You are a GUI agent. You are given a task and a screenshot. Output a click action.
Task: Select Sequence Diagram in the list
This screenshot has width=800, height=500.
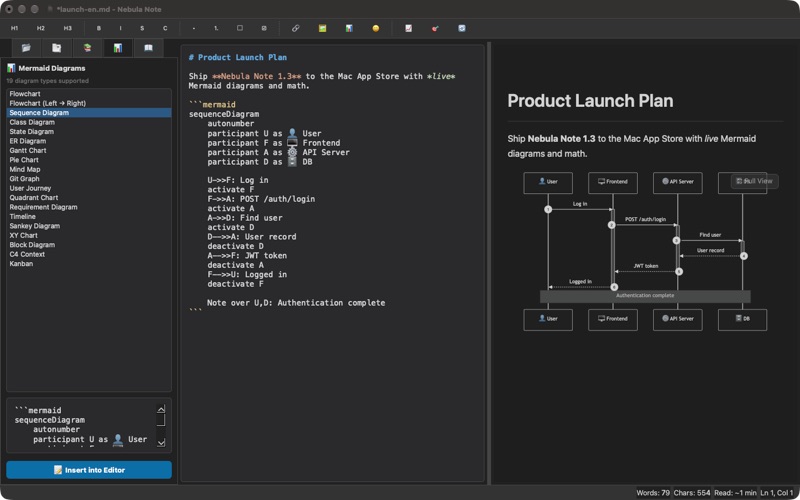click(x=89, y=113)
